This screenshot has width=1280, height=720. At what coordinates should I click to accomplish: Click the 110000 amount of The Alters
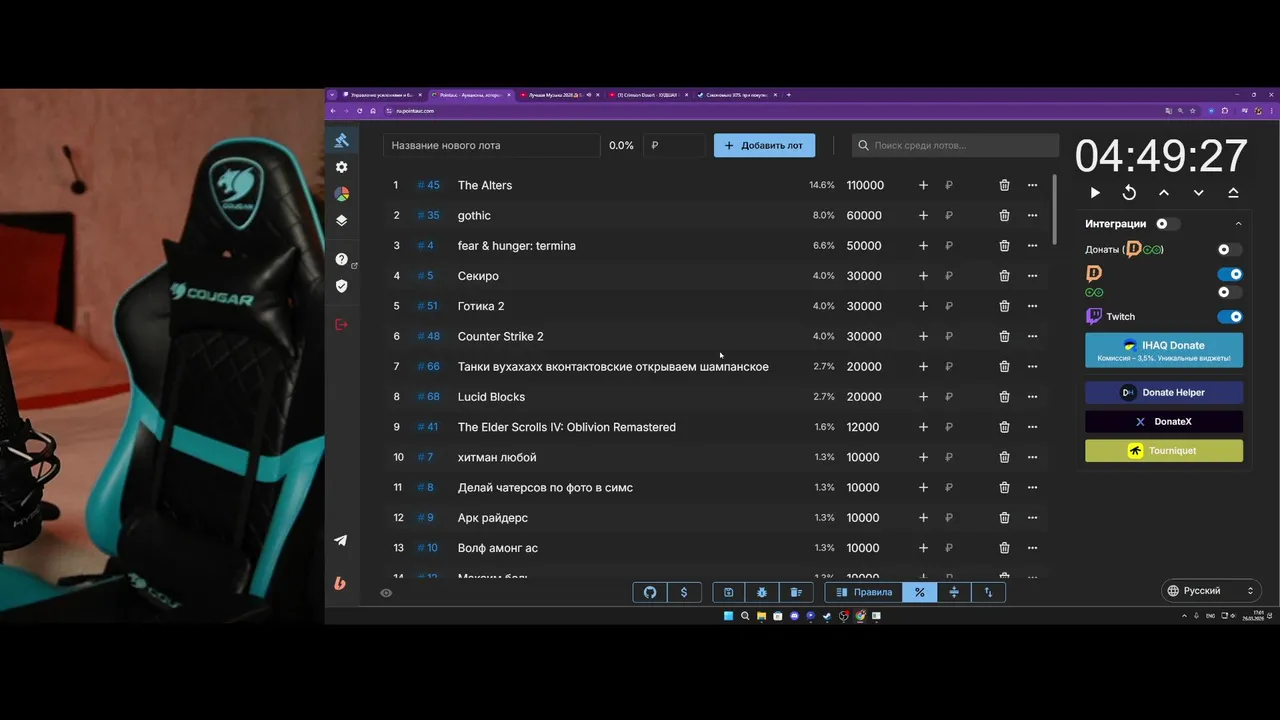(x=865, y=185)
